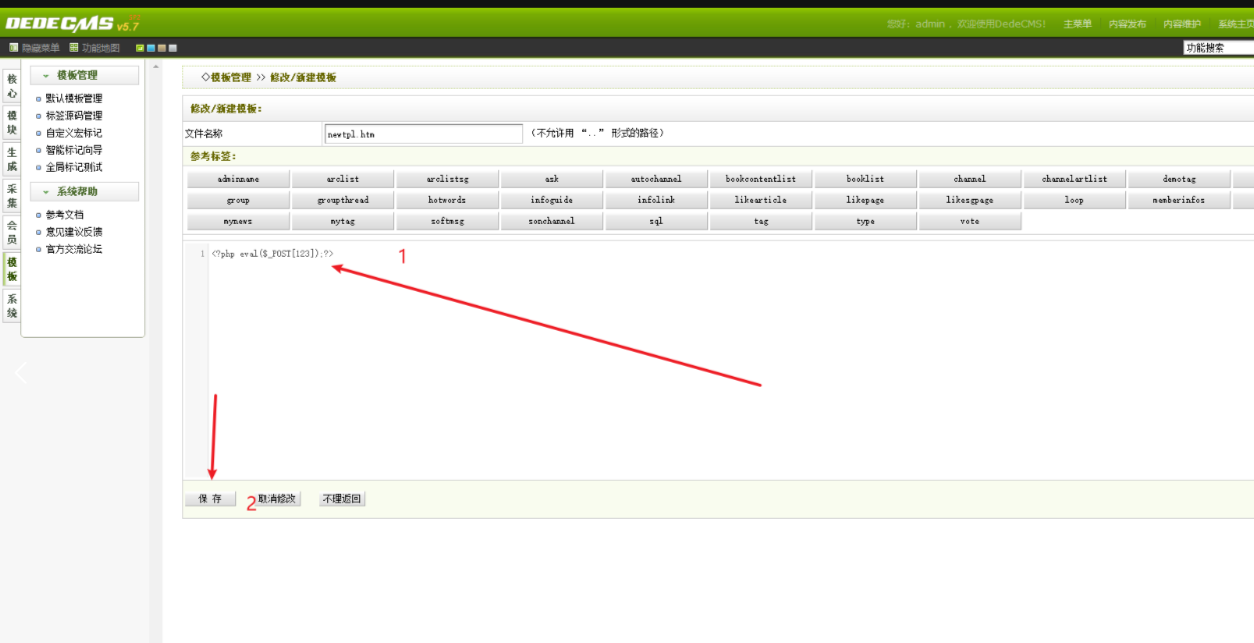Pick the brown skin color swatch
Screen dimensions: 1254x643
click(162, 48)
